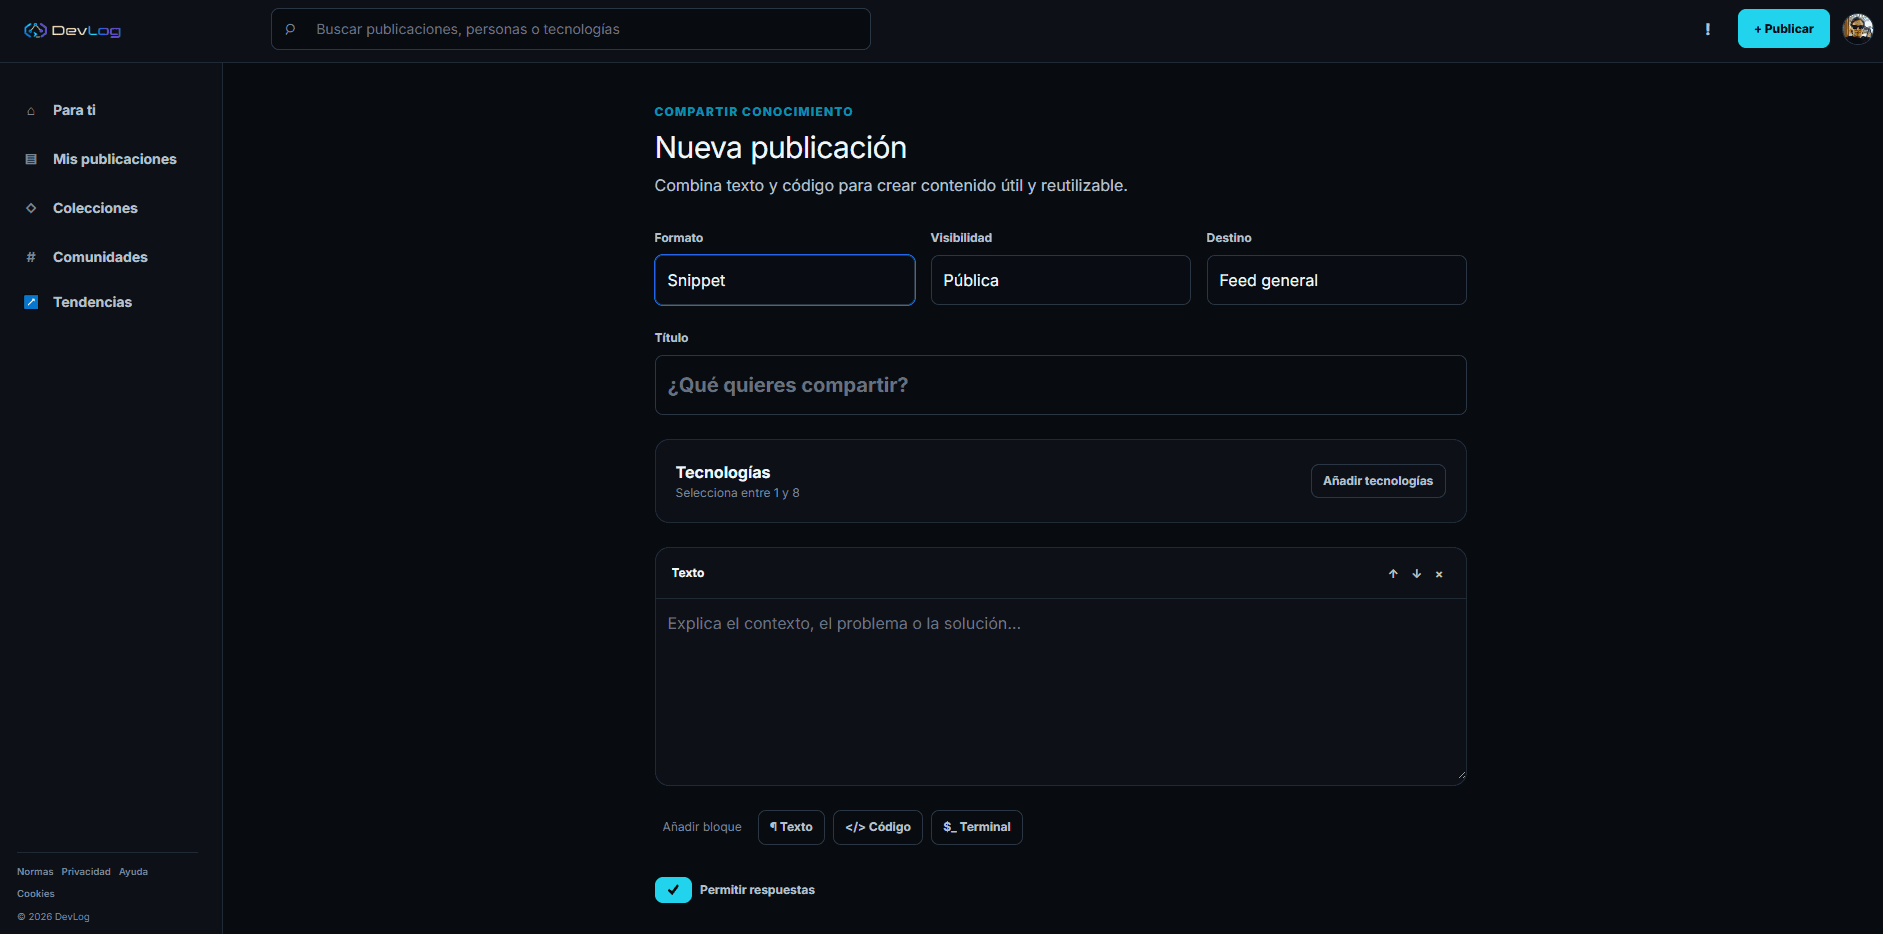Click the 'Añadir bloque' label
Screen dimensions: 1883x934
702,827
